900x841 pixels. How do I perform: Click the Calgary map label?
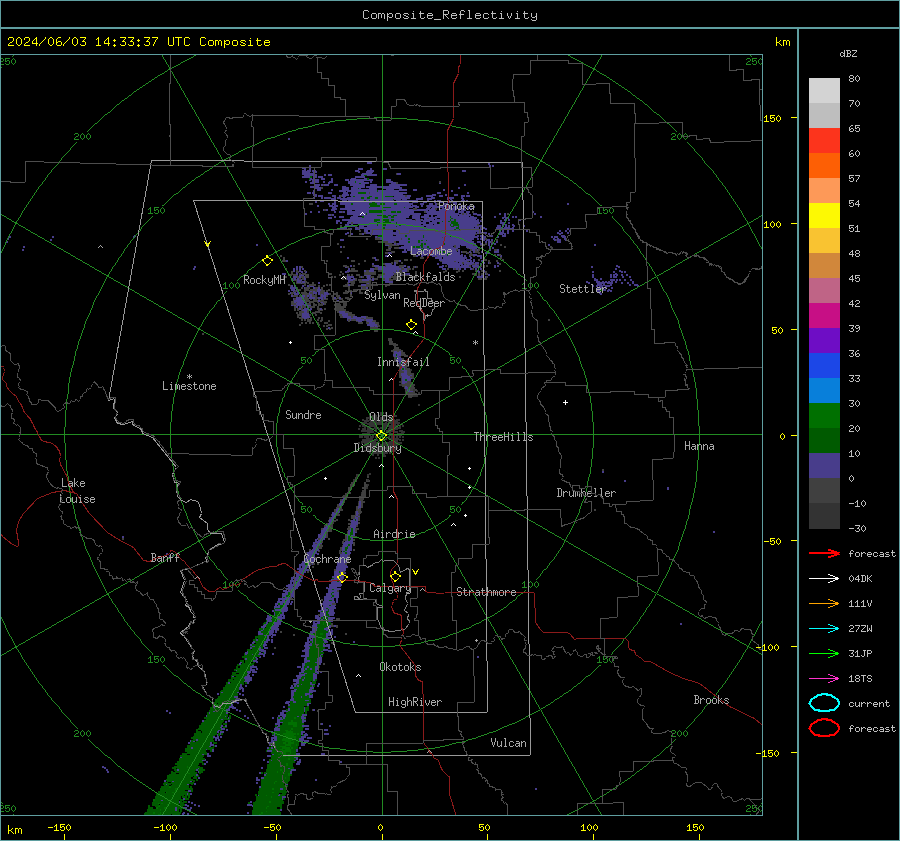(x=390, y=588)
